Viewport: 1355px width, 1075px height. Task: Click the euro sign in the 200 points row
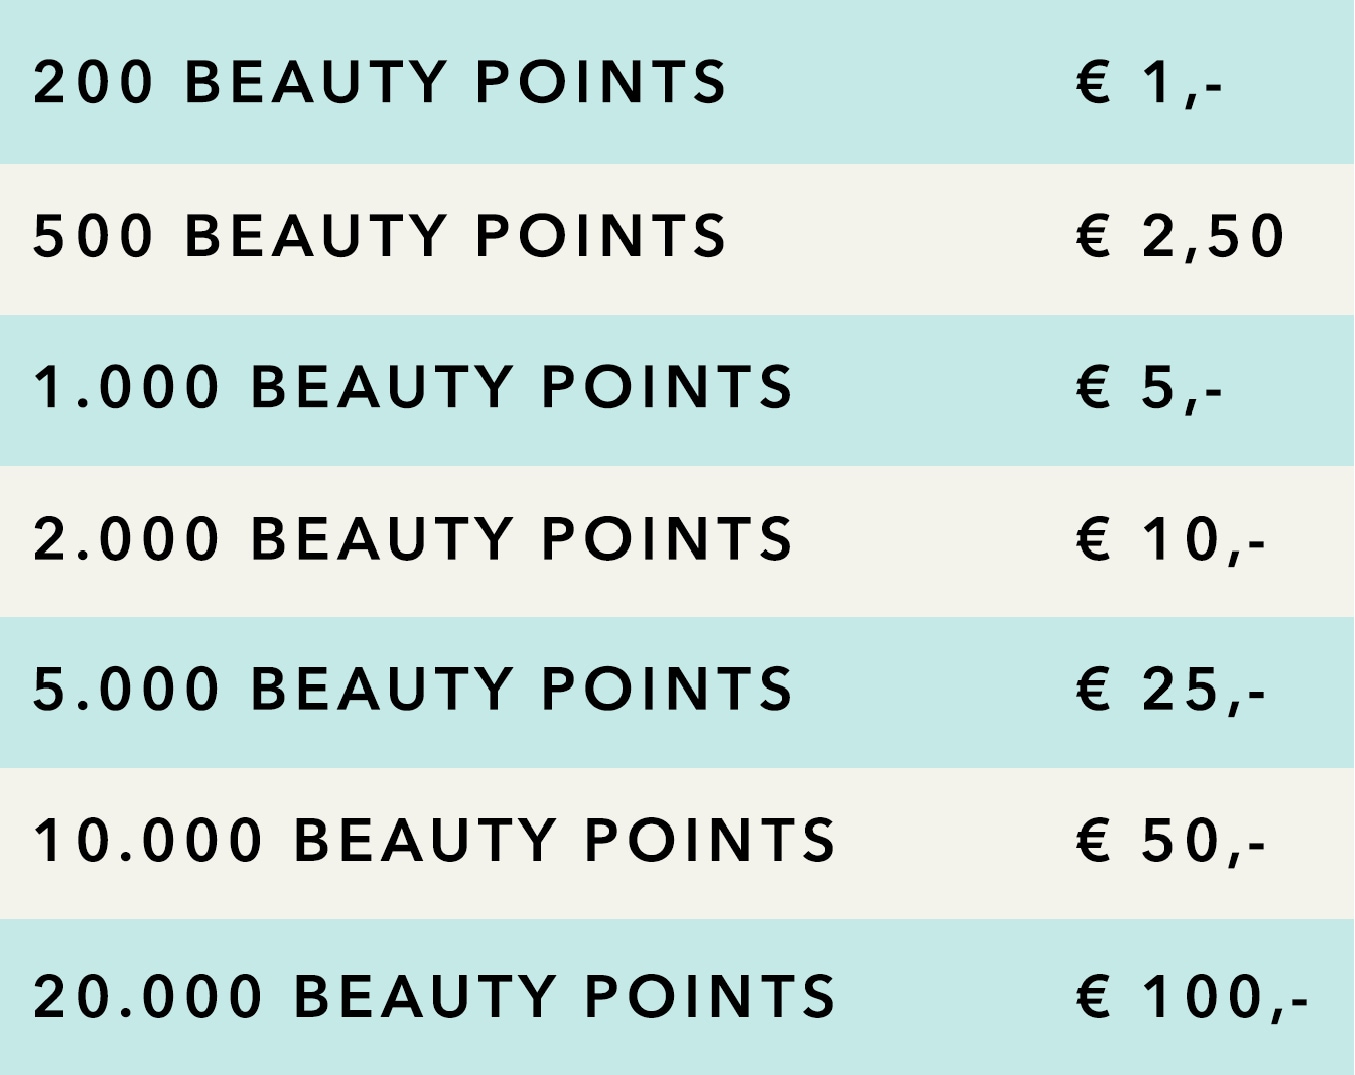tap(1094, 82)
